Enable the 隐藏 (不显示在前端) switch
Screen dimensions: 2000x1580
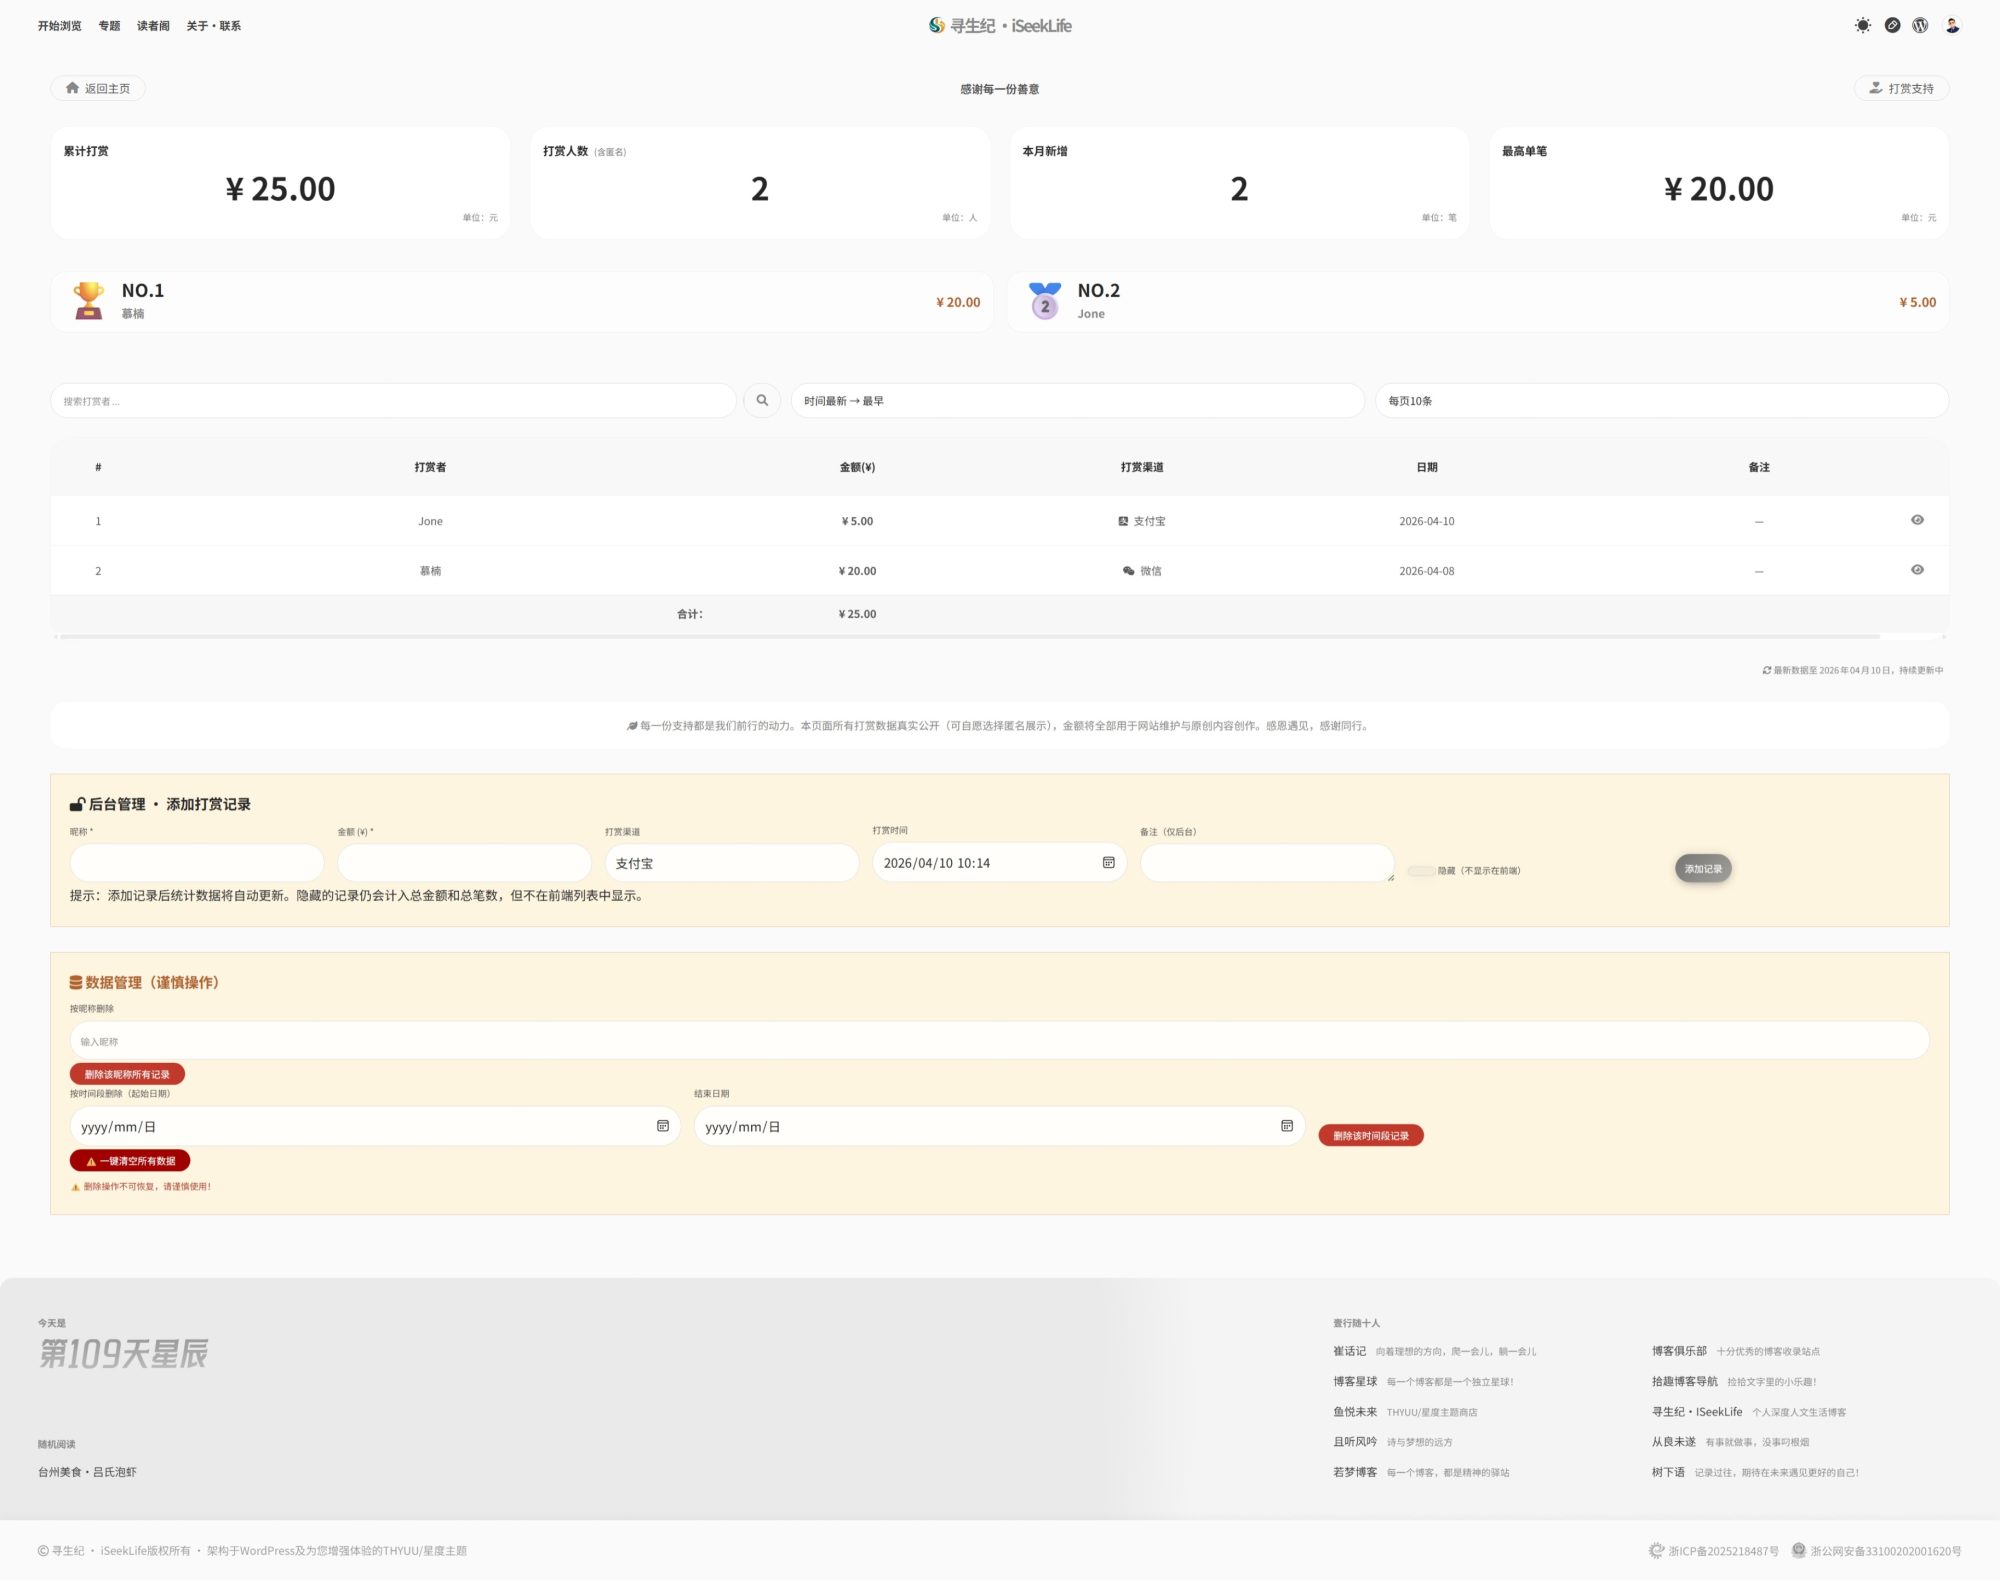(1420, 871)
